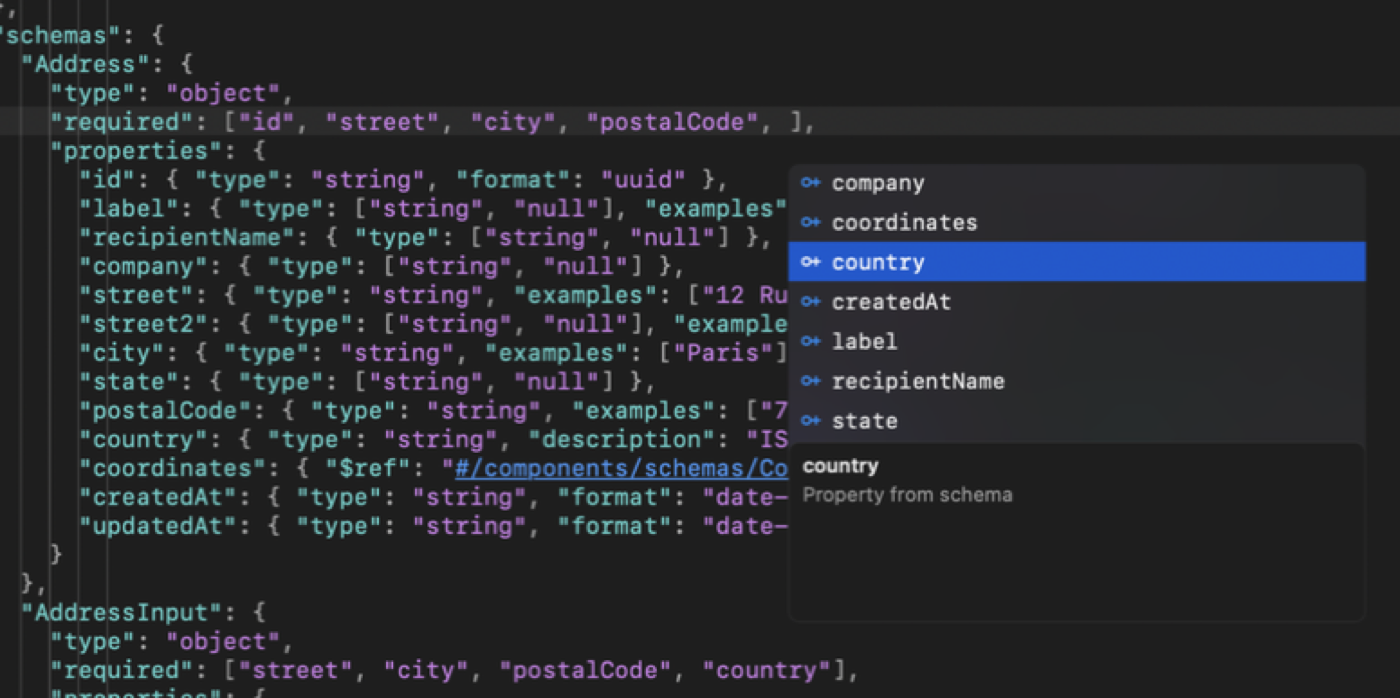Click the property icon next to label suggestion
The height and width of the screenshot is (698, 1400).
pyautogui.click(x=810, y=341)
